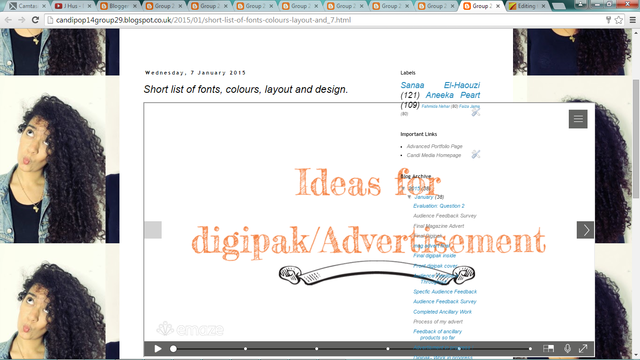Jump to third marker on progress bar

tap(317, 349)
